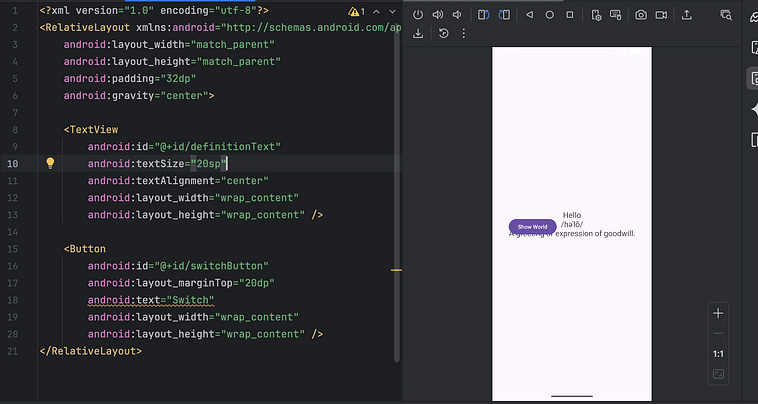Toggle the Layout Inspector icon

(x=726, y=15)
